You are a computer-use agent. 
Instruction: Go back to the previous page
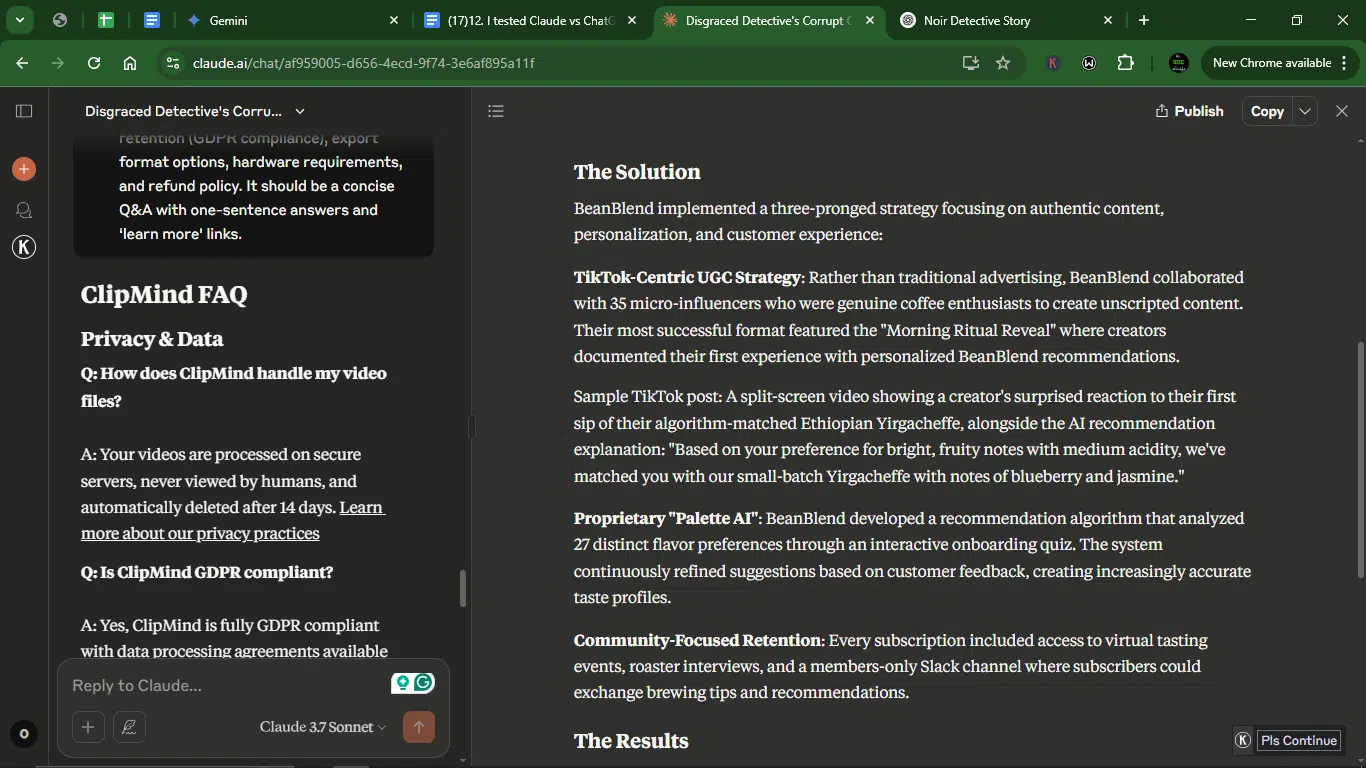[22, 63]
